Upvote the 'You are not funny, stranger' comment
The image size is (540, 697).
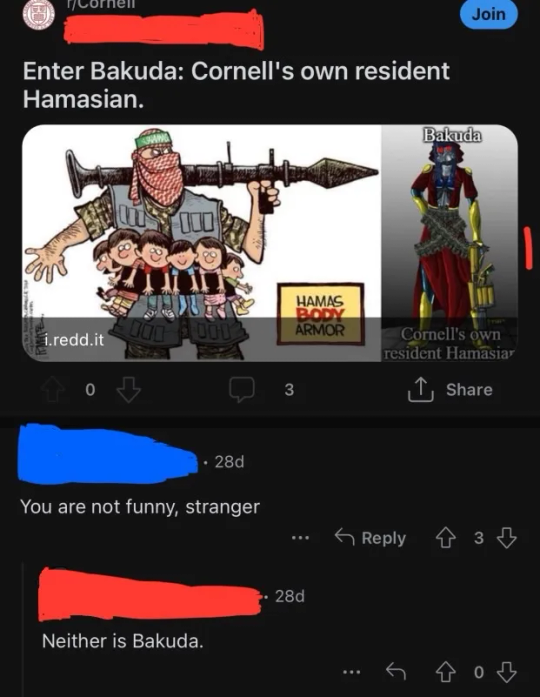coord(445,538)
